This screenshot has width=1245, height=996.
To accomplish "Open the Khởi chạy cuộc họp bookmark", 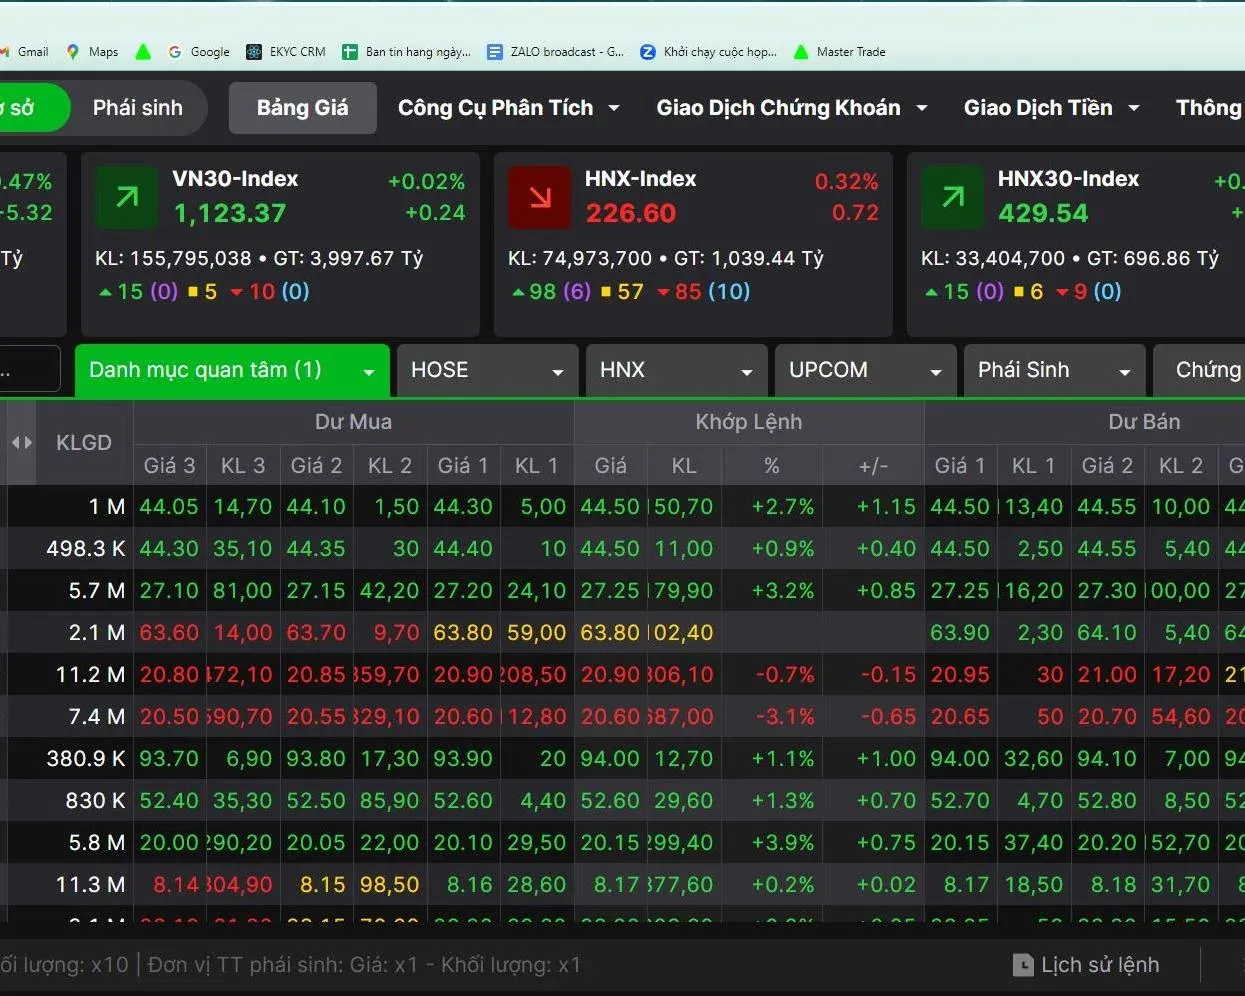I will [708, 52].
